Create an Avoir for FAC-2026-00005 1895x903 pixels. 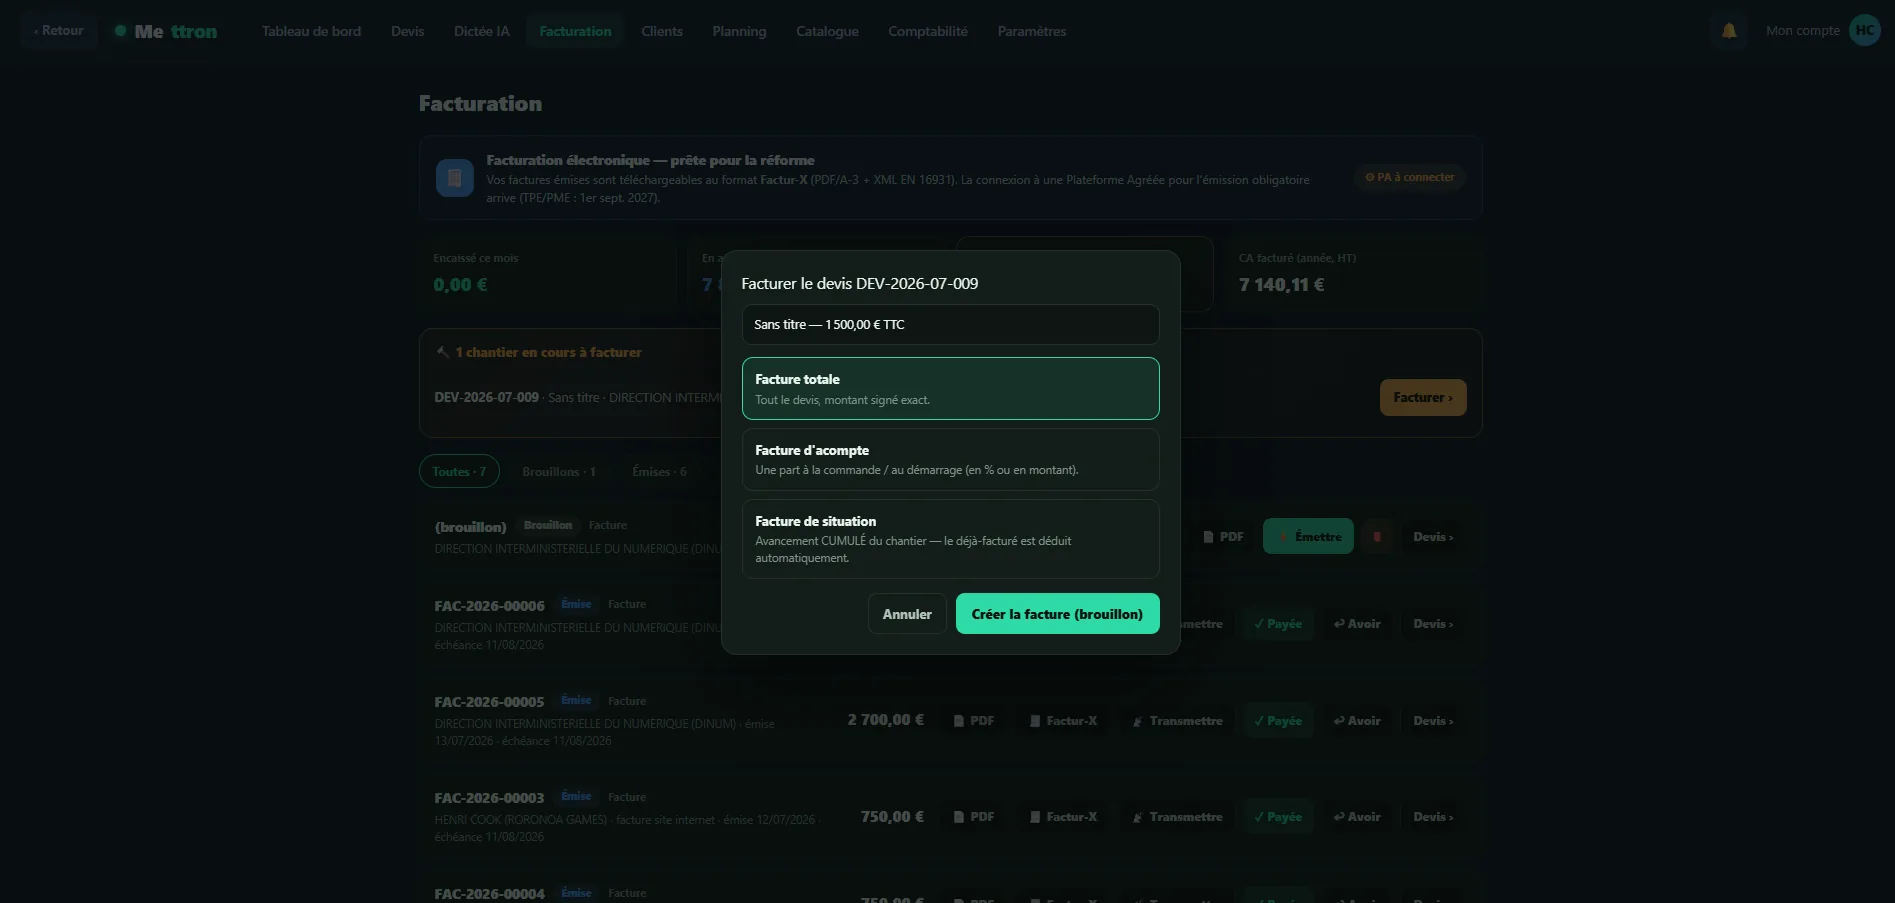coord(1357,721)
